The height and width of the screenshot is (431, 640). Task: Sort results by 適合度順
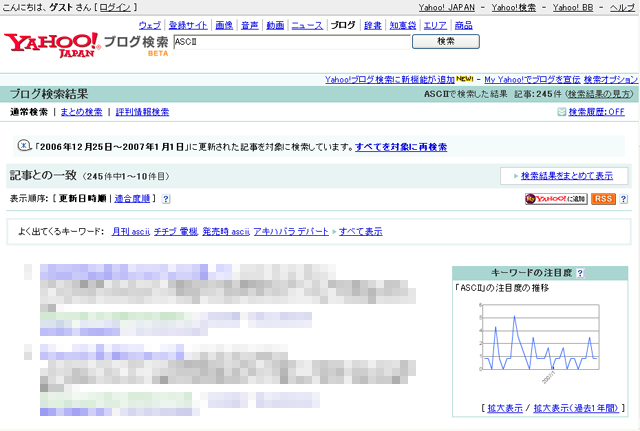tap(134, 199)
